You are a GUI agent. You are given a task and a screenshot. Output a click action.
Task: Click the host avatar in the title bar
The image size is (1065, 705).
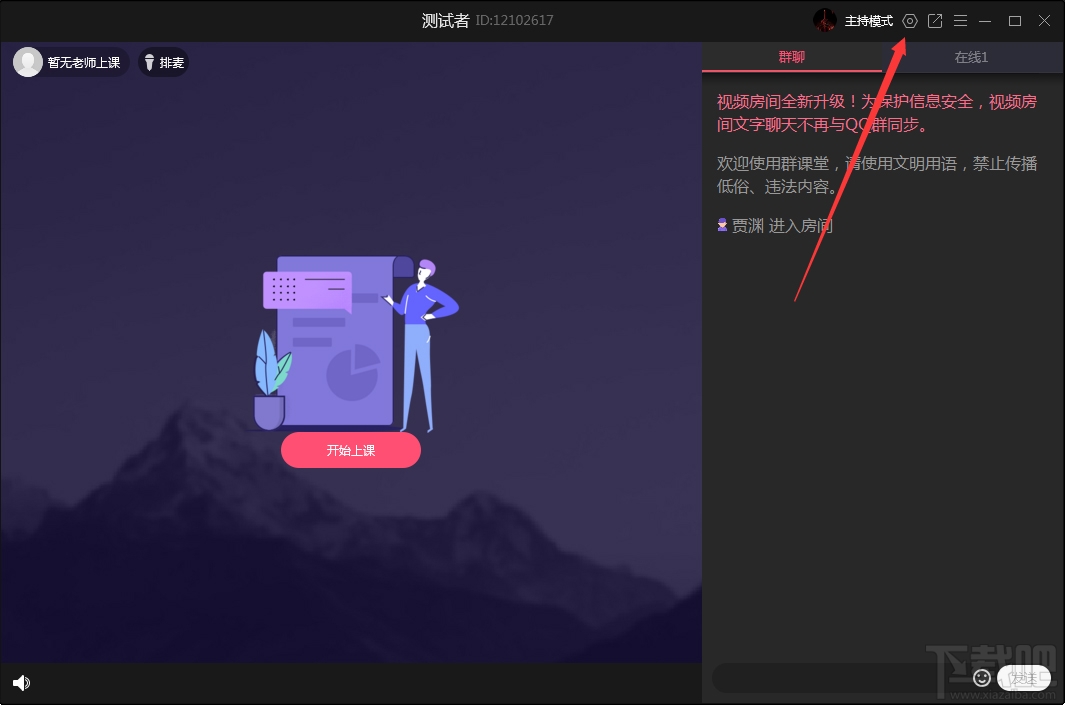pos(825,20)
